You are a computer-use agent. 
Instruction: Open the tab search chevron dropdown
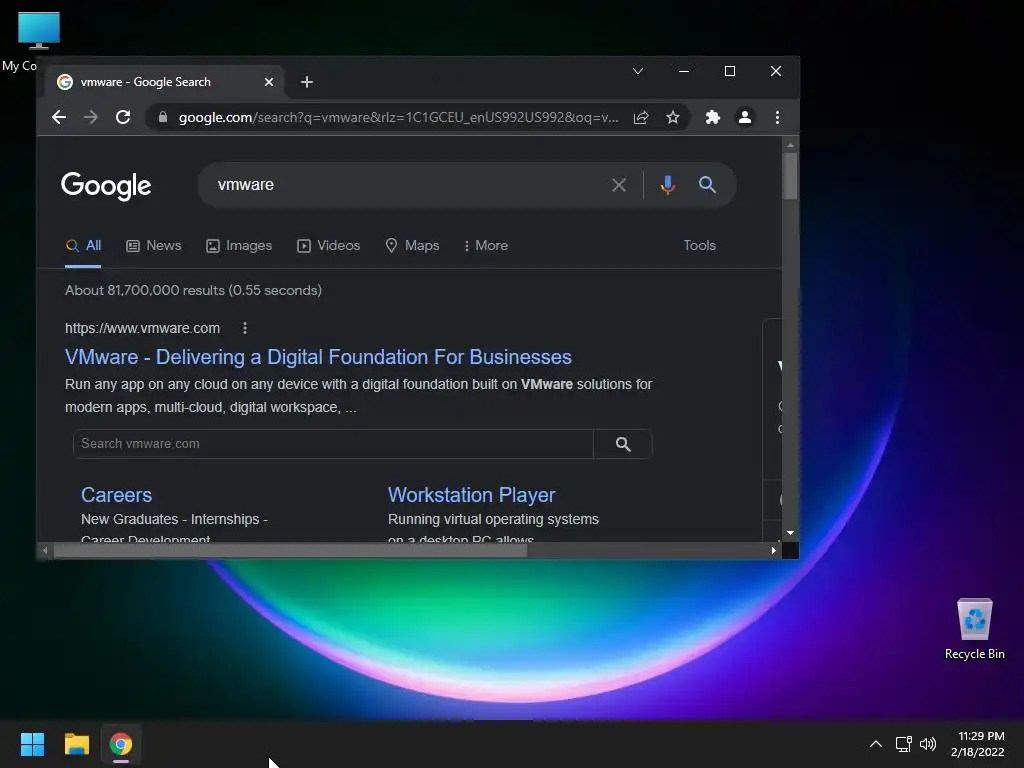pos(638,71)
